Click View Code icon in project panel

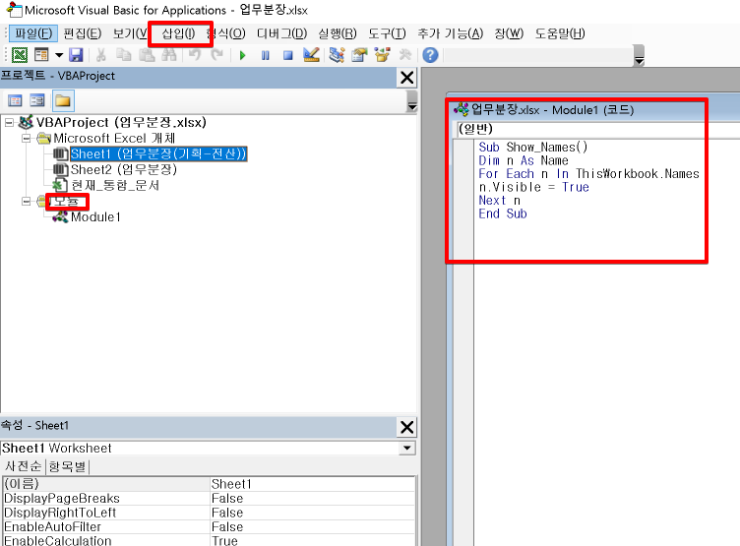(x=15, y=101)
